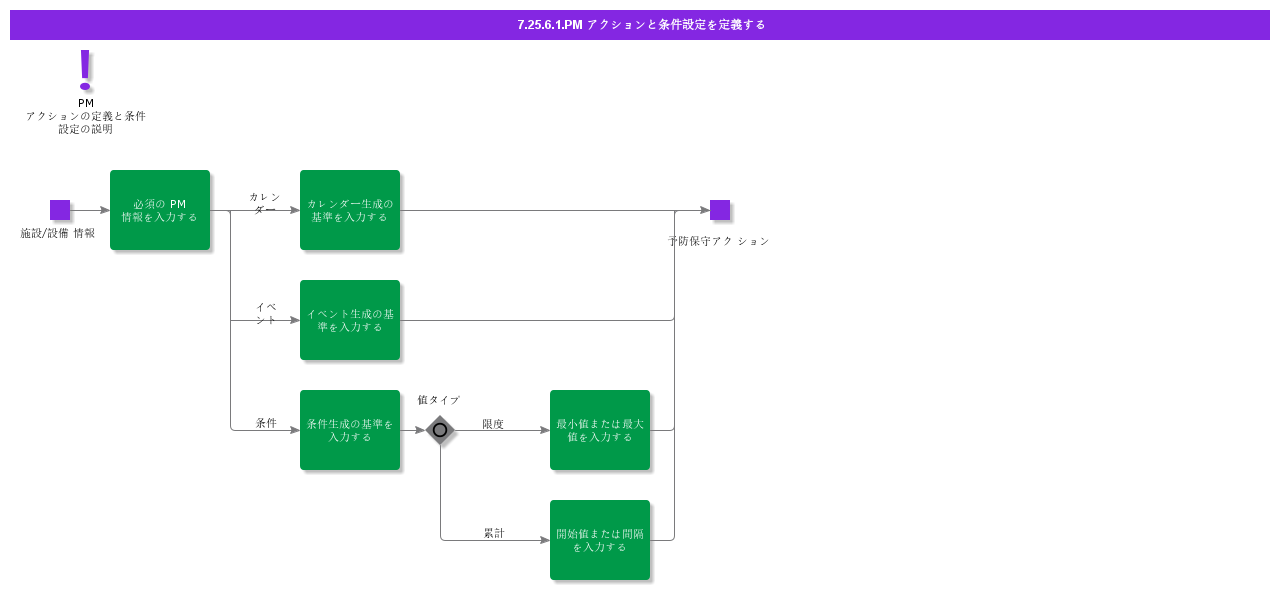1280x590 pixels.
Task: Click the purple end event square
Action: pos(720,210)
